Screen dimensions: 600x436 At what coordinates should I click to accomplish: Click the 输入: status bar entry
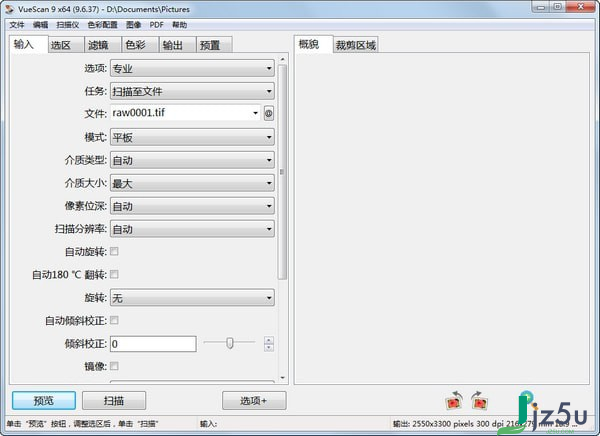click(209, 424)
